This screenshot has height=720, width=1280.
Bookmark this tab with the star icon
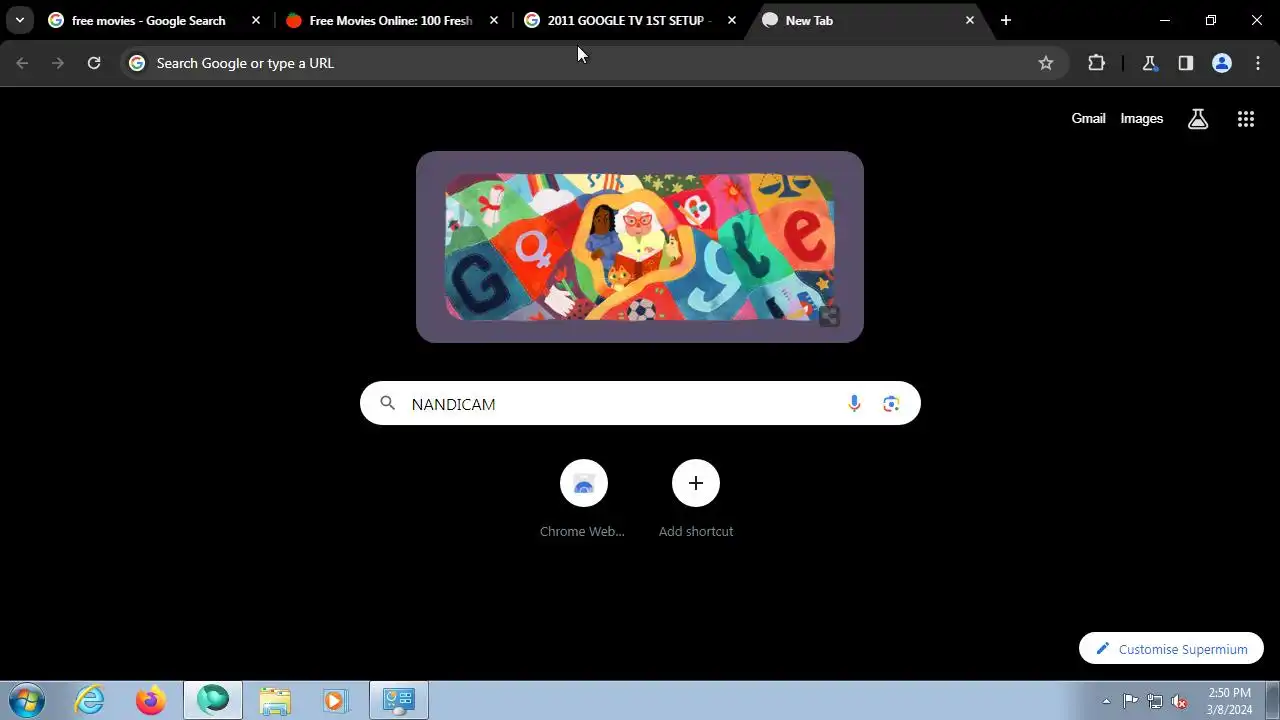[x=1046, y=63]
